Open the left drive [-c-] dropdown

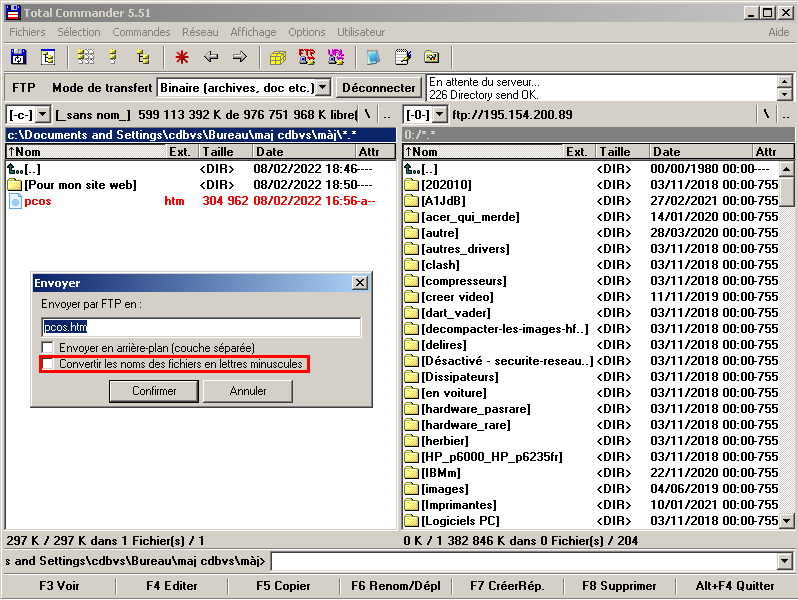(42, 115)
